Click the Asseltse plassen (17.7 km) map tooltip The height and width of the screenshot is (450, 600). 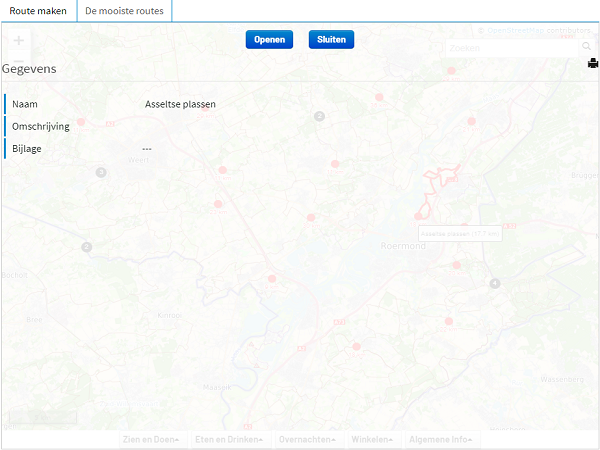[460, 233]
